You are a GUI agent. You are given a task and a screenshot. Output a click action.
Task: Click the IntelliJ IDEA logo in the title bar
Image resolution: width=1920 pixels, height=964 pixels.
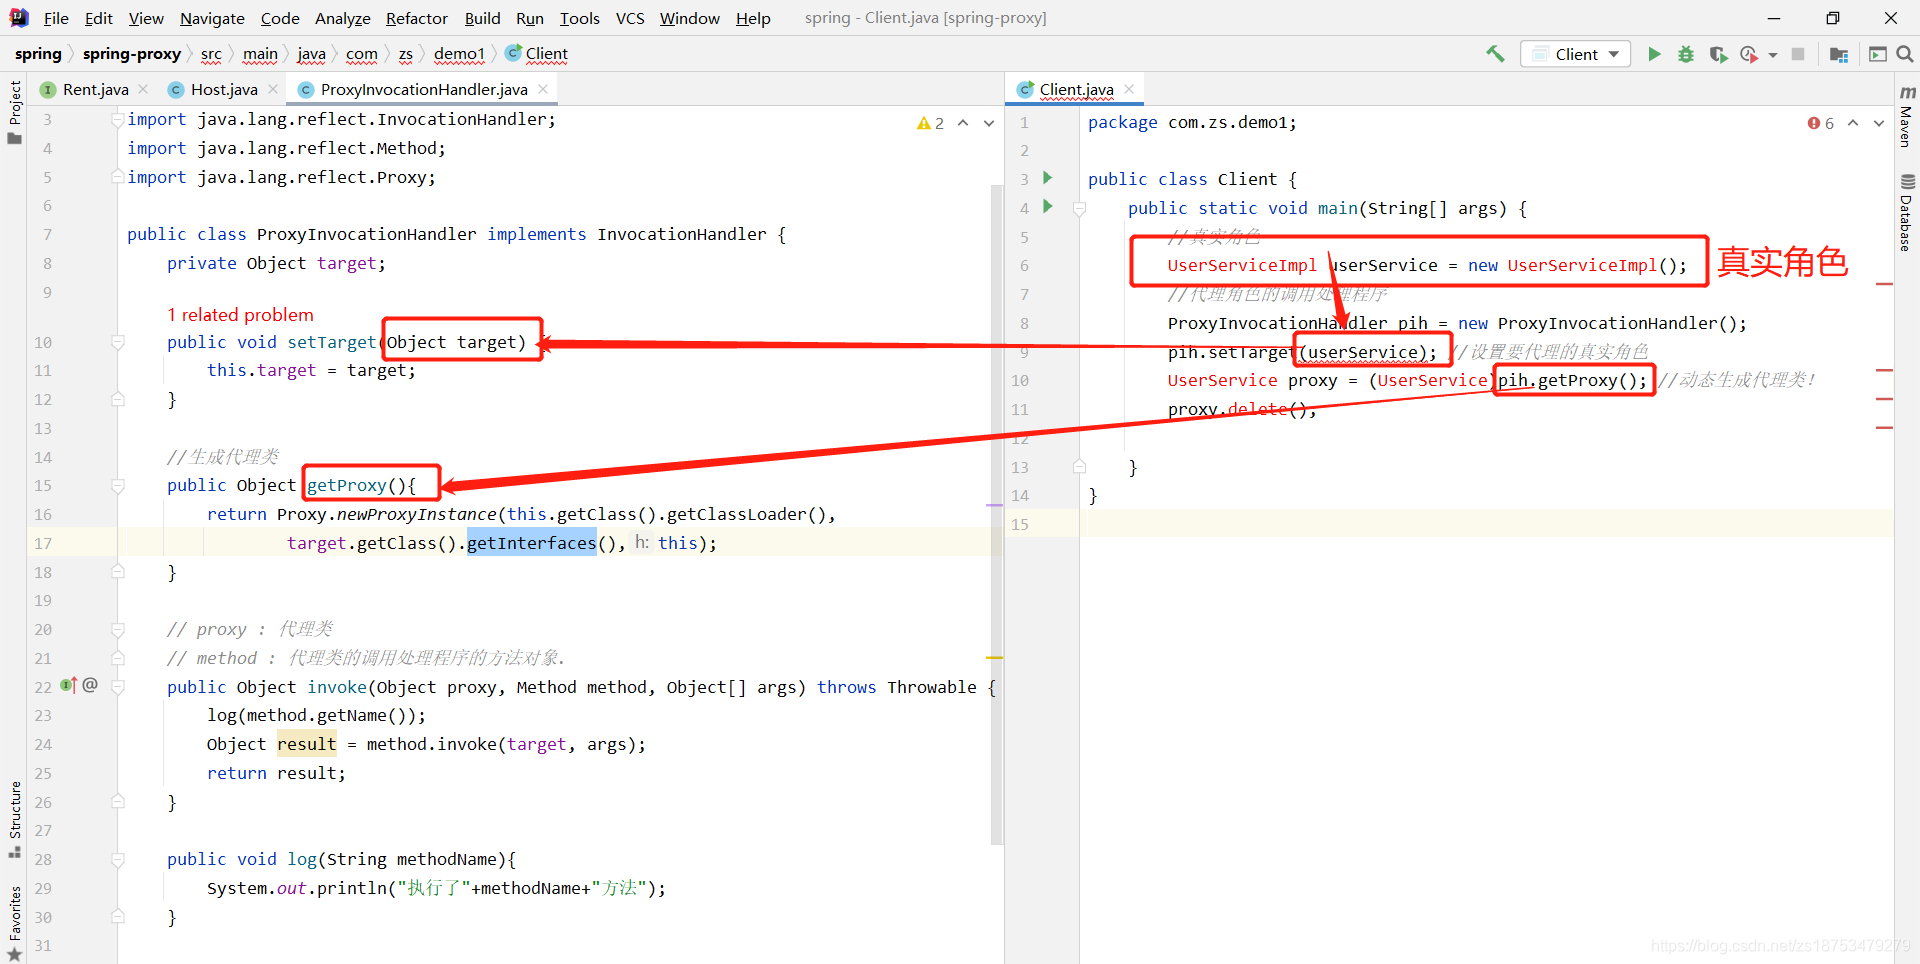(19, 18)
